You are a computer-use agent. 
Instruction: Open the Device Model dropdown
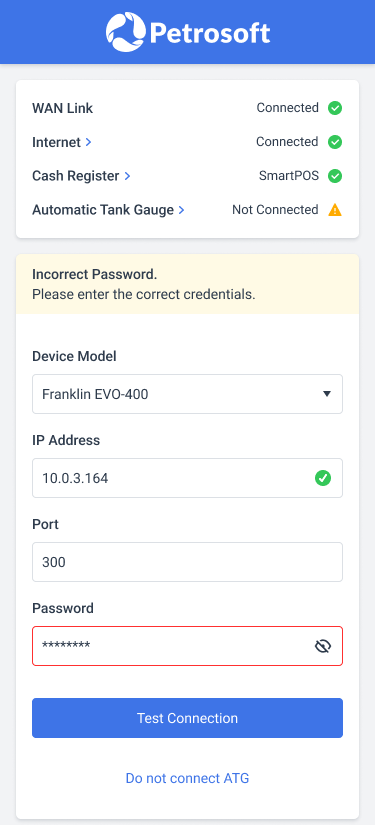pos(187,394)
